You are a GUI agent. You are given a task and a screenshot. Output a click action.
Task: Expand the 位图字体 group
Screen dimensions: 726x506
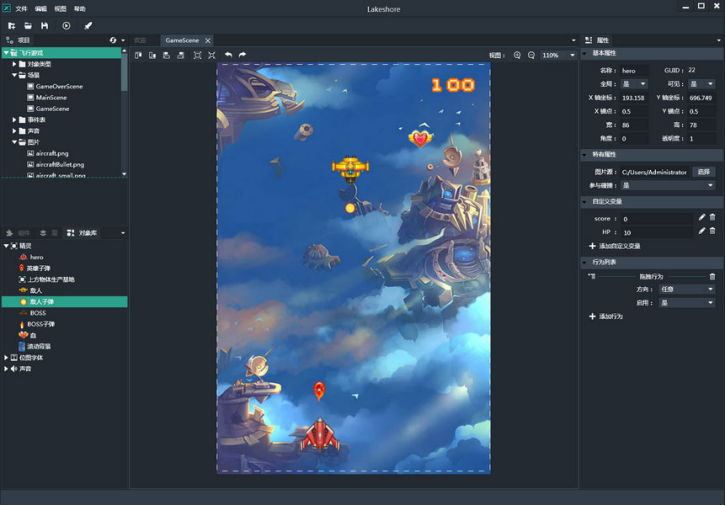point(6,357)
